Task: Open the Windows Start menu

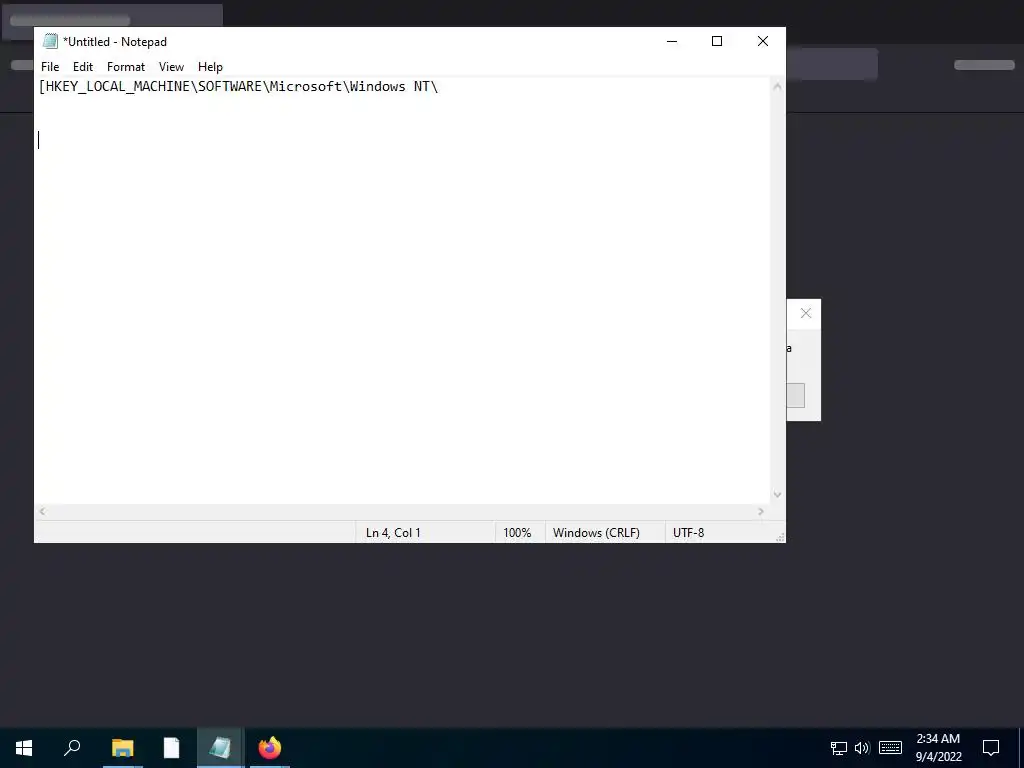Action: pyautogui.click(x=24, y=748)
